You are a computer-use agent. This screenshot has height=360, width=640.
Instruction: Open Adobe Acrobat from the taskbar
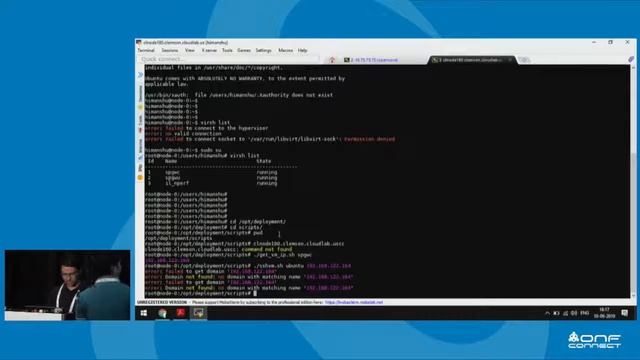(180, 313)
